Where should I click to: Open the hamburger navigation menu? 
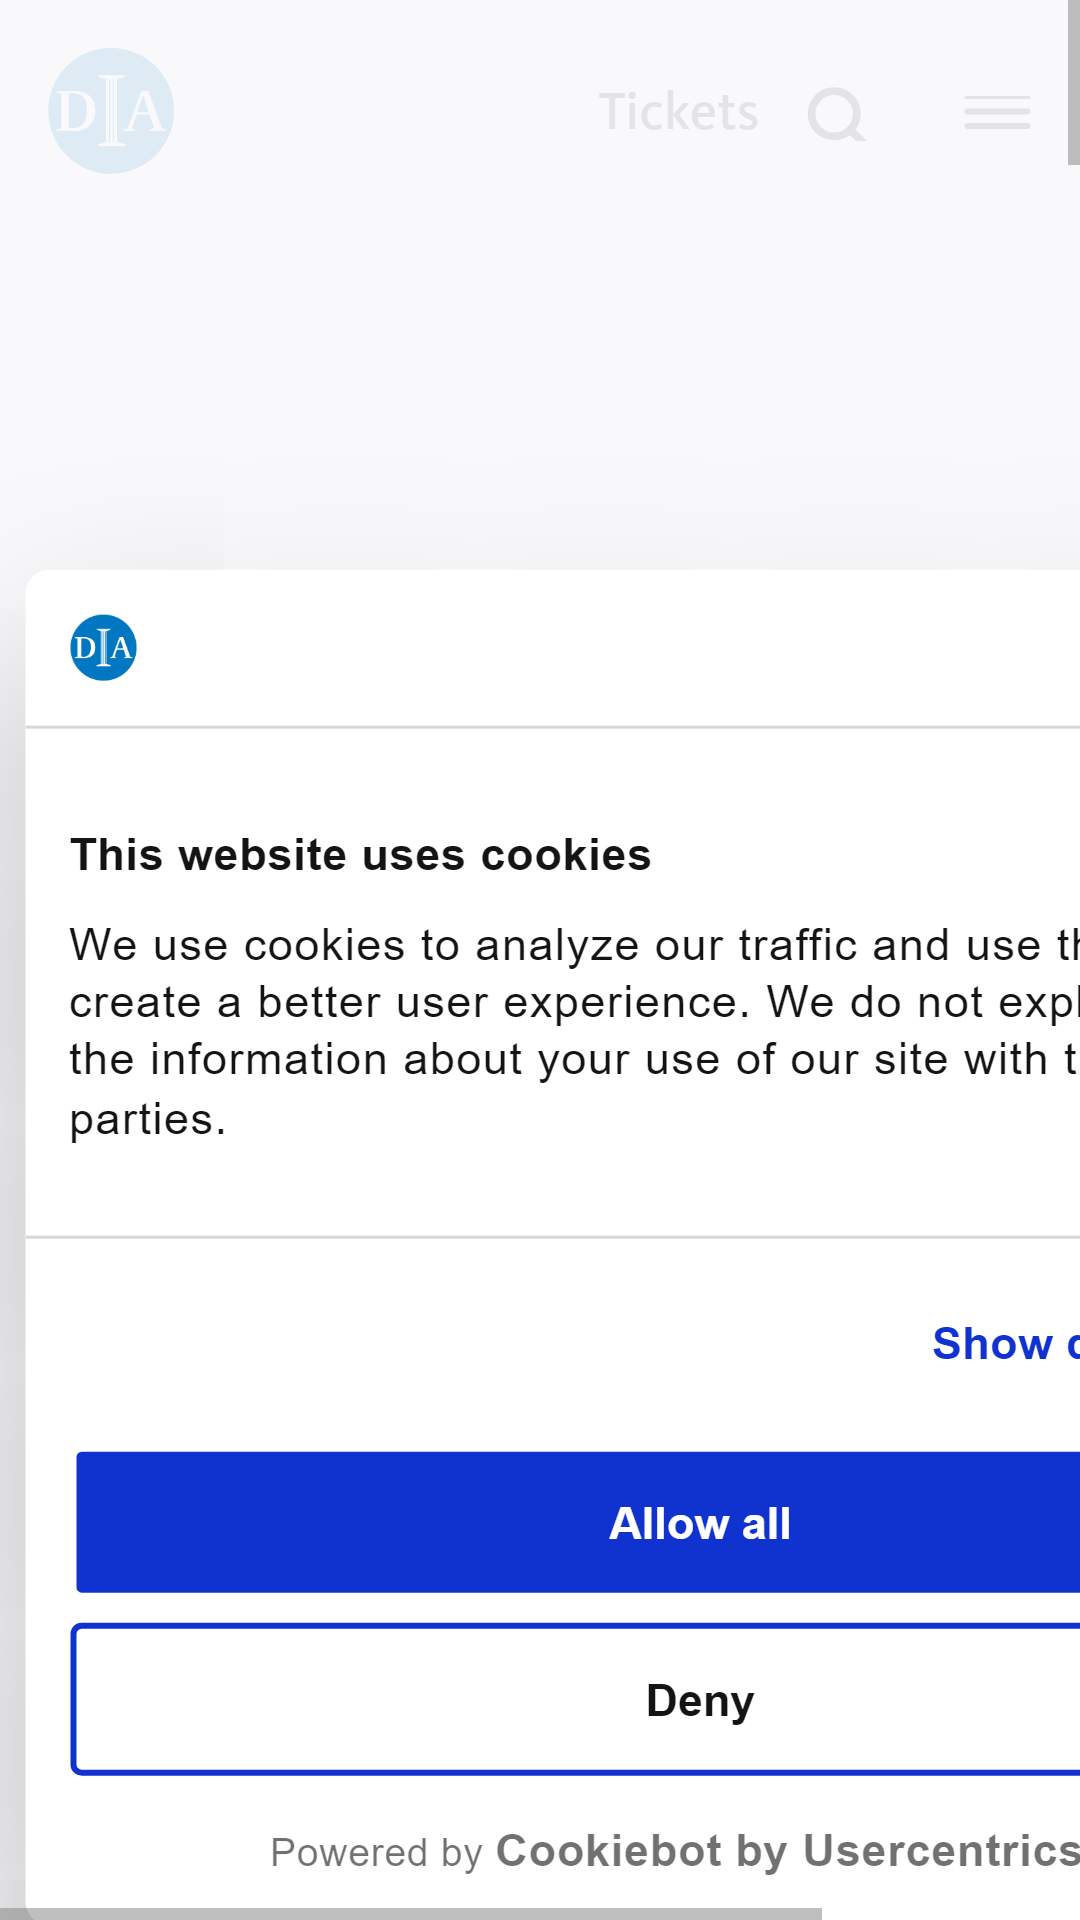point(997,112)
